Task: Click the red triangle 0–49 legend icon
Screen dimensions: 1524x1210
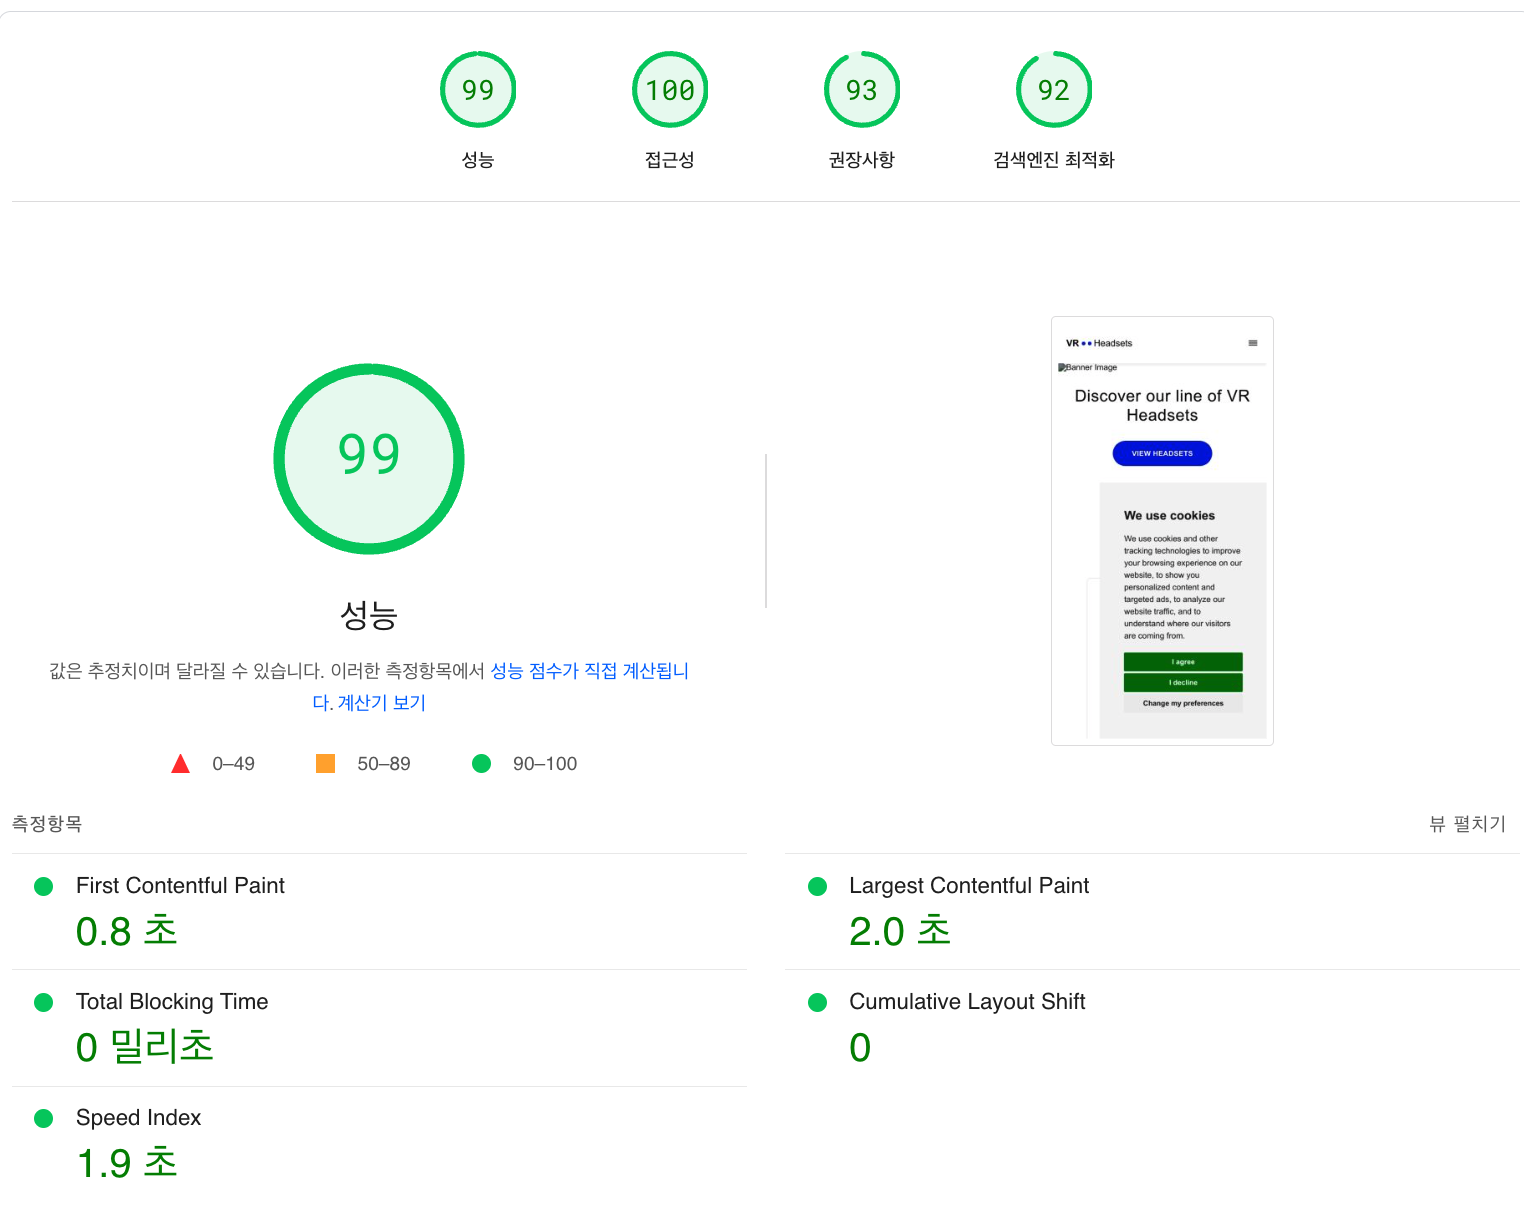Action: tap(180, 764)
